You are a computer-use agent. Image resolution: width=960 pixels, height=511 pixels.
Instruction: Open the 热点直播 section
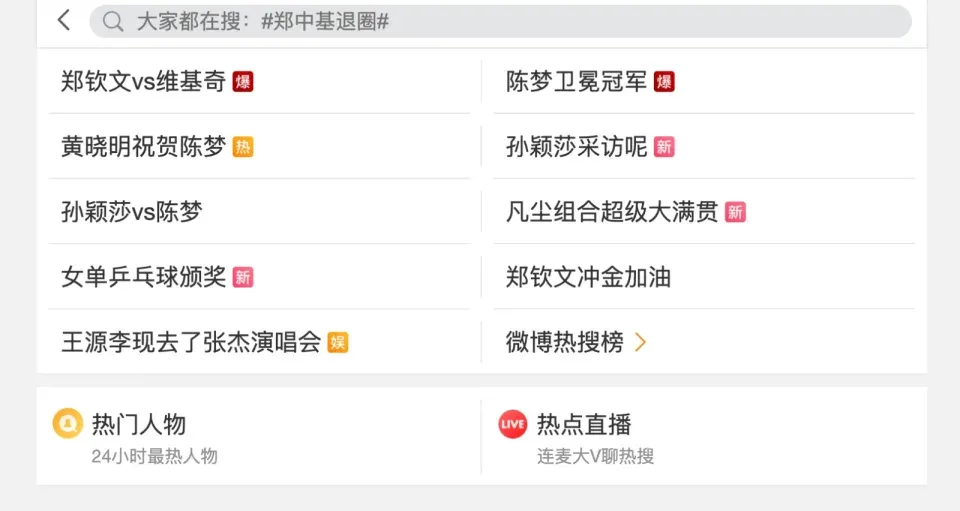pyautogui.click(x=584, y=424)
